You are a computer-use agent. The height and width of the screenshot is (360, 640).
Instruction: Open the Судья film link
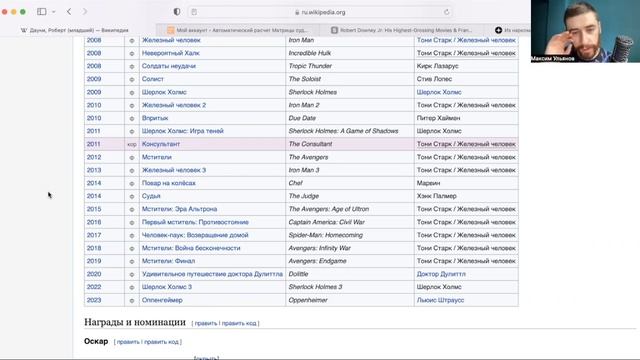coord(151,196)
